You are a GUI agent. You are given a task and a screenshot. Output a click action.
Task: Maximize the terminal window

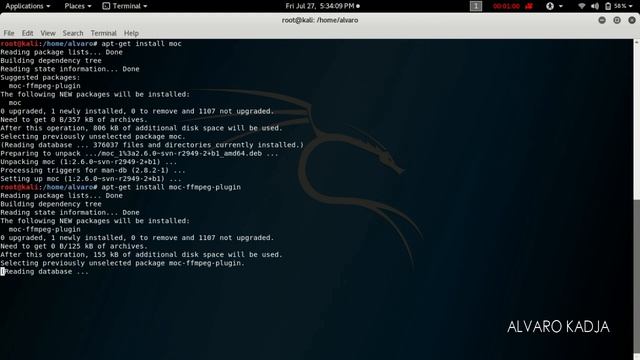pyautogui.click(x=617, y=20)
